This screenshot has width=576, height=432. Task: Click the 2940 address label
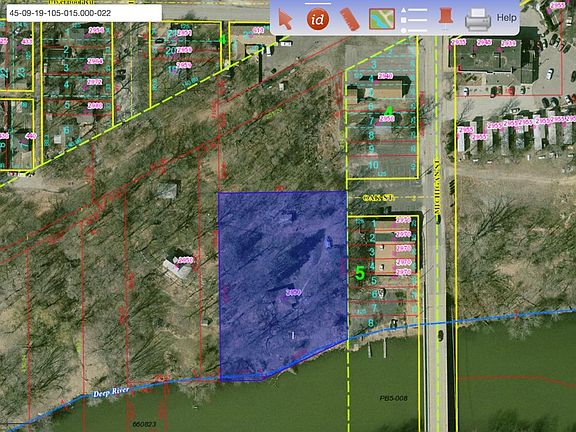385,76
